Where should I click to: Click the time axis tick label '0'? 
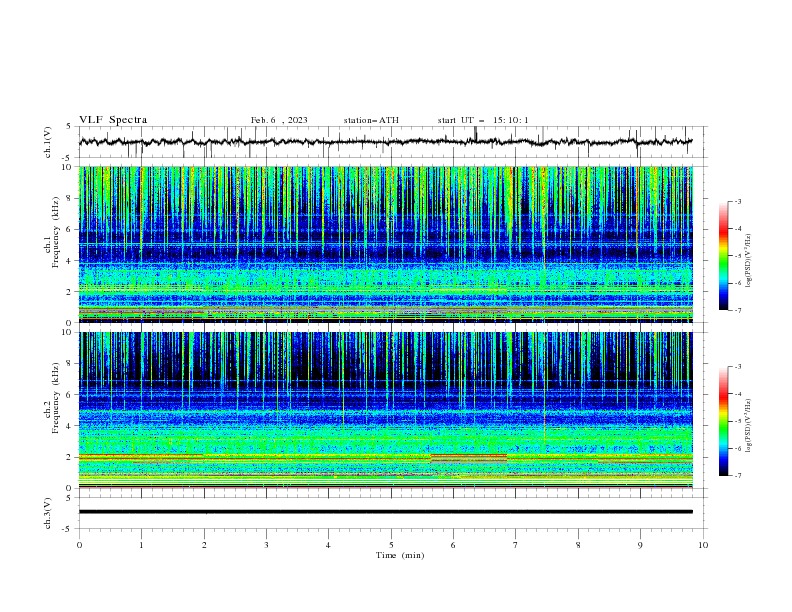[x=79, y=545]
